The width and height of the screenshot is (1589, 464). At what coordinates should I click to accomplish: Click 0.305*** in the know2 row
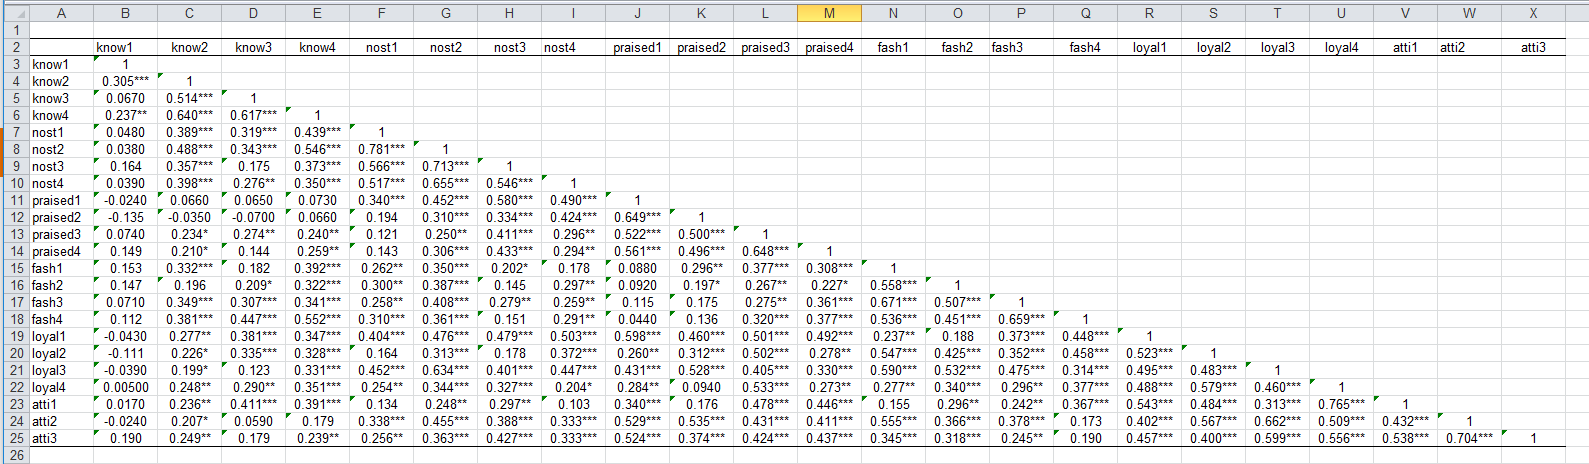pyautogui.click(x=125, y=81)
